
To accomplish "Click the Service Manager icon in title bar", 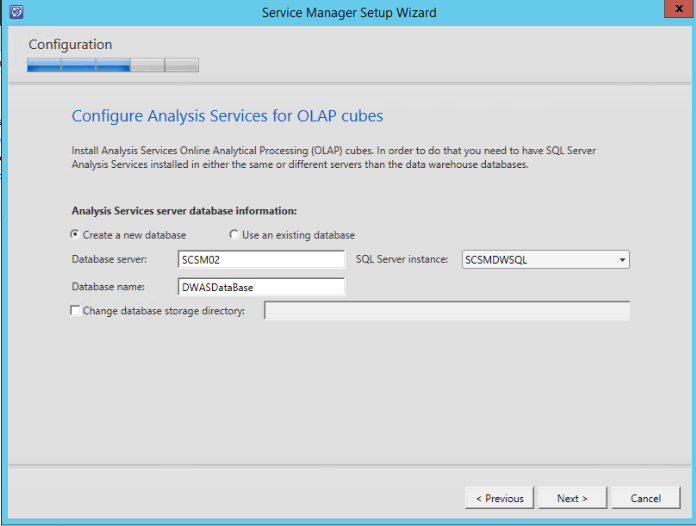I will coord(16,12).
